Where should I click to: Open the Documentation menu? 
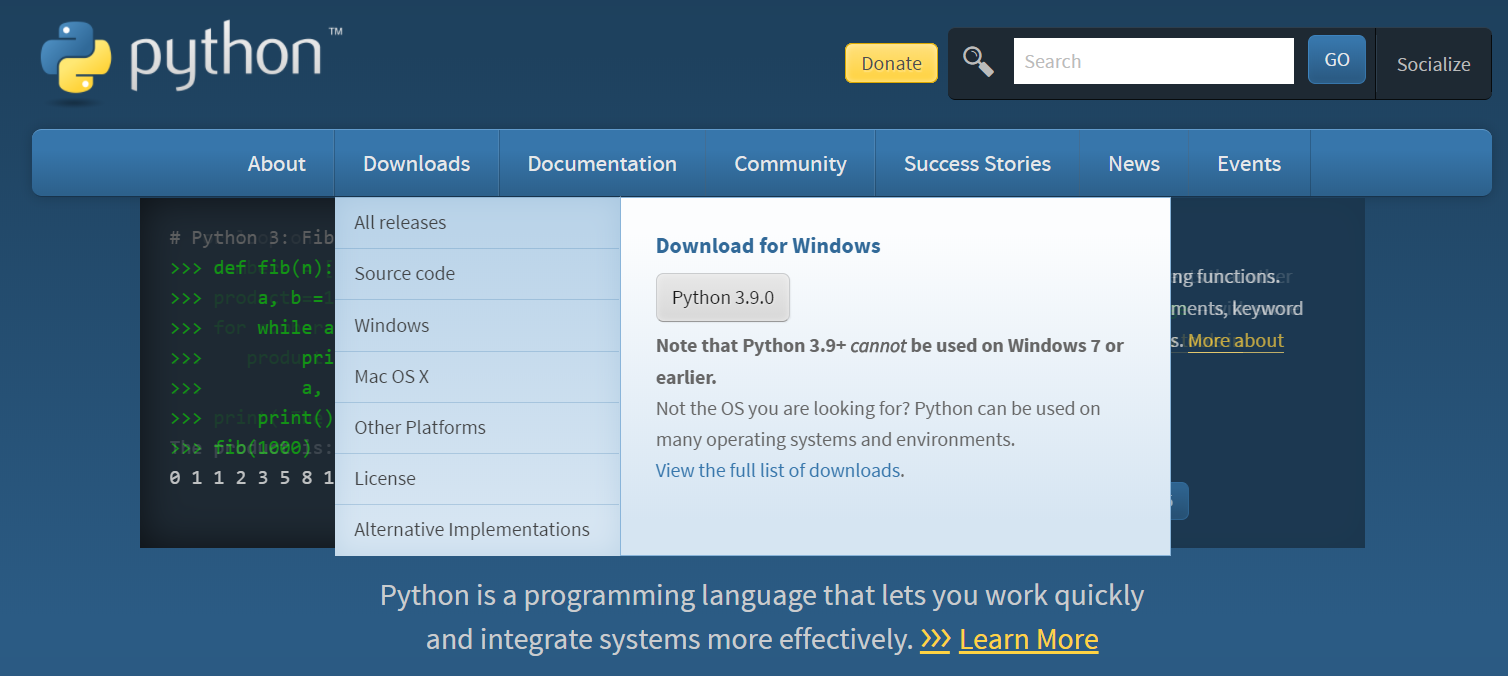(x=602, y=163)
